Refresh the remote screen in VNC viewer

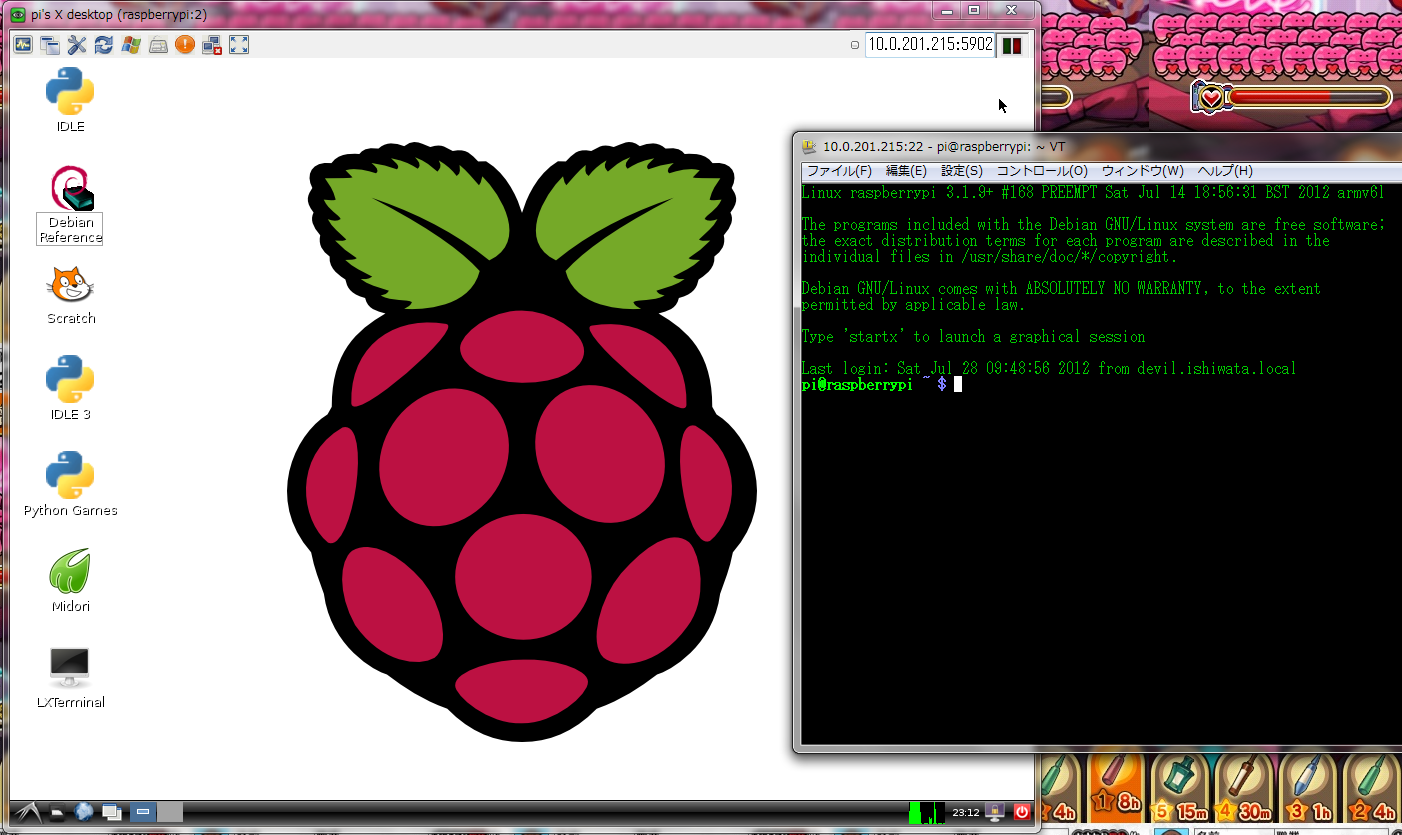(103, 44)
